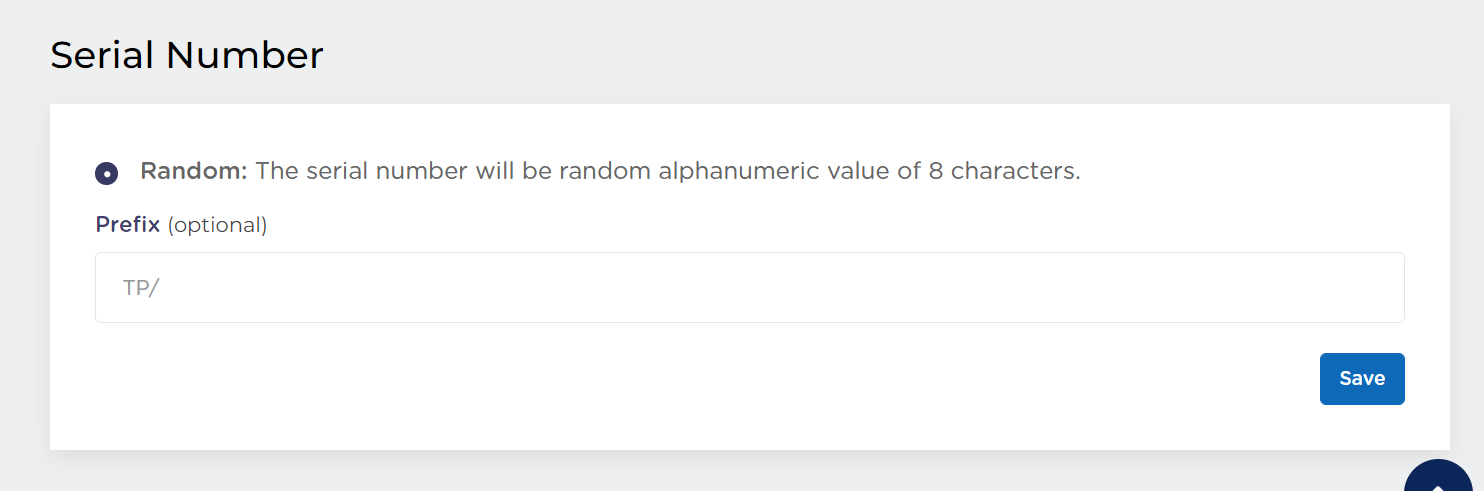Viewport: 1484px width, 491px height.
Task: Click the empty card area left of Save
Action: [x=700, y=380]
